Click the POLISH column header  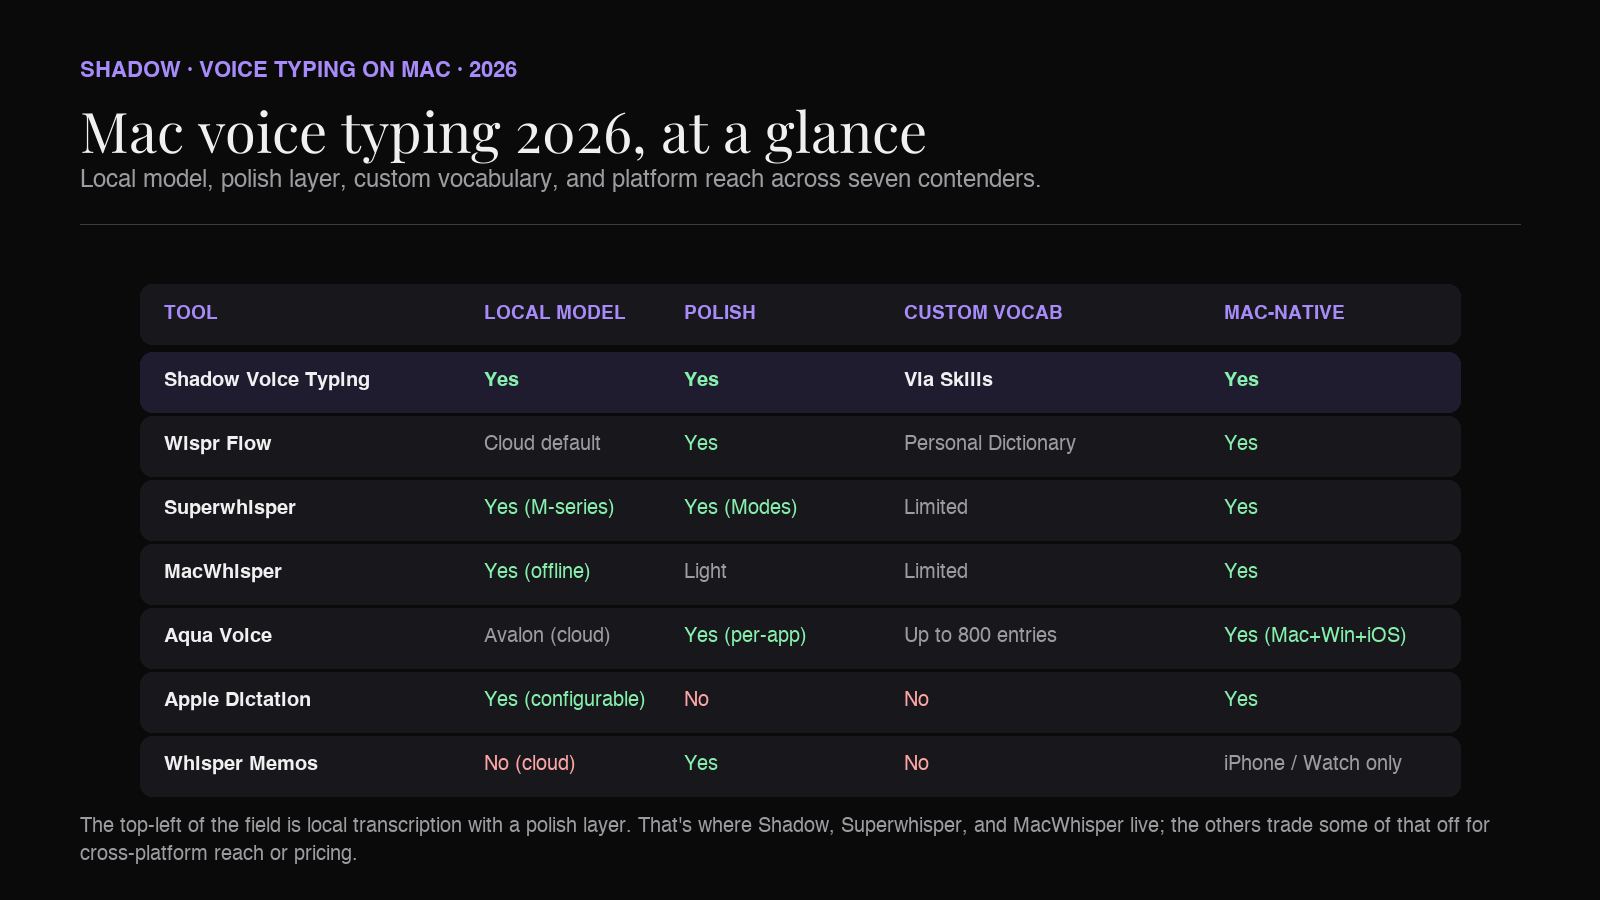719,313
